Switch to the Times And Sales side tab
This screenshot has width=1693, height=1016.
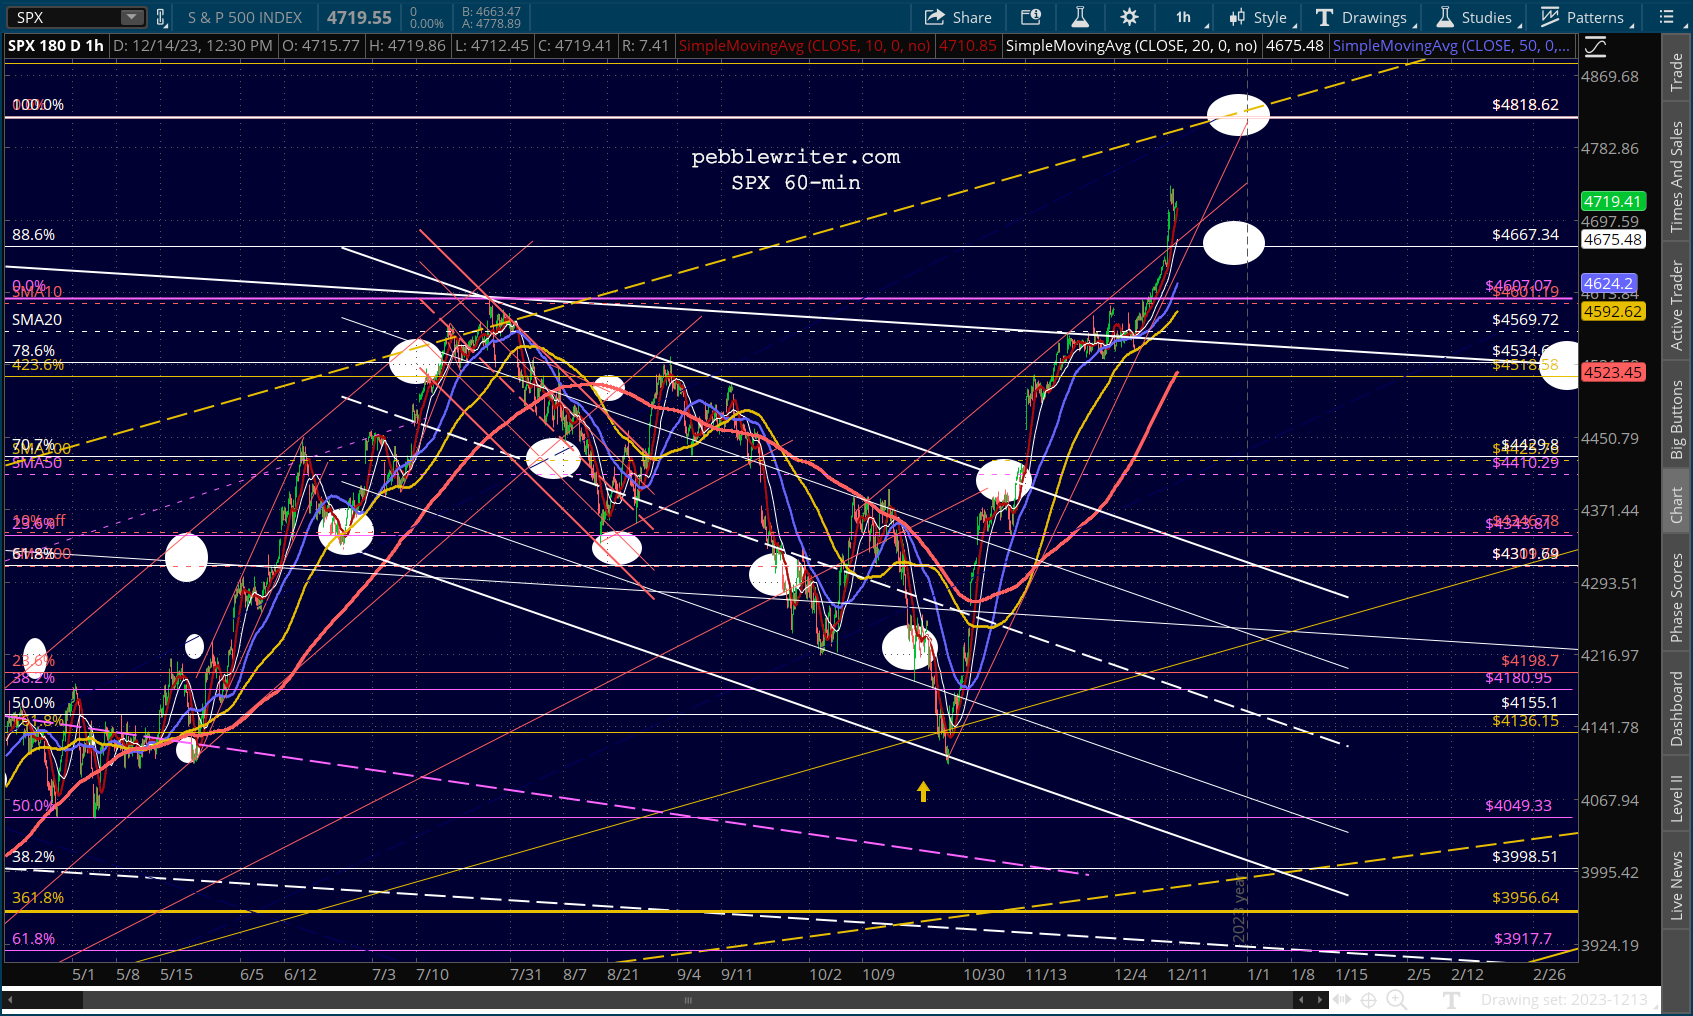click(x=1677, y=176)
